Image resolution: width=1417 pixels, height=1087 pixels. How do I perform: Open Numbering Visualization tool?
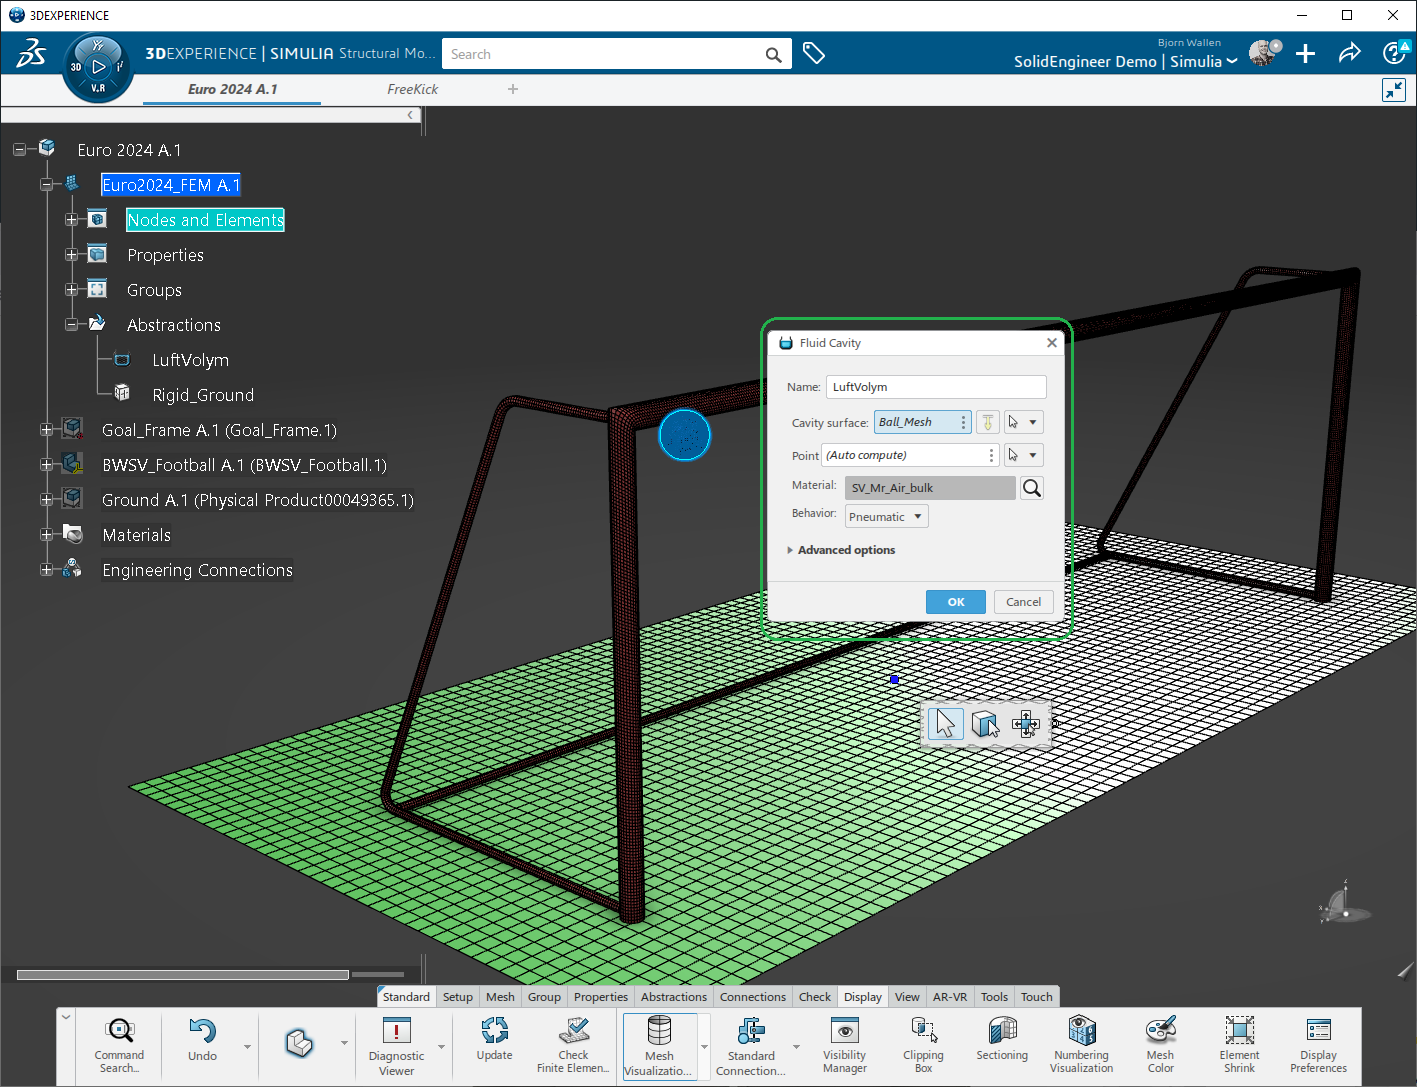pyautogui.click(x=1081, y=1043)
